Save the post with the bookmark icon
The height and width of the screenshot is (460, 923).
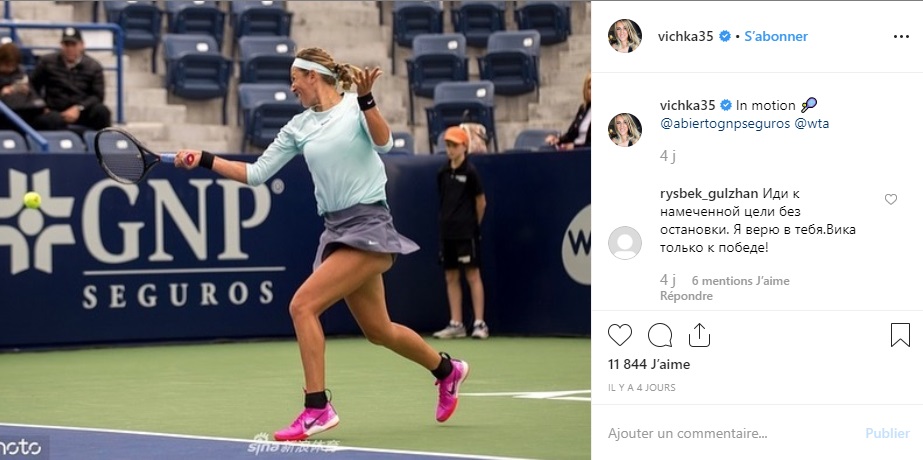click(900, 335)
